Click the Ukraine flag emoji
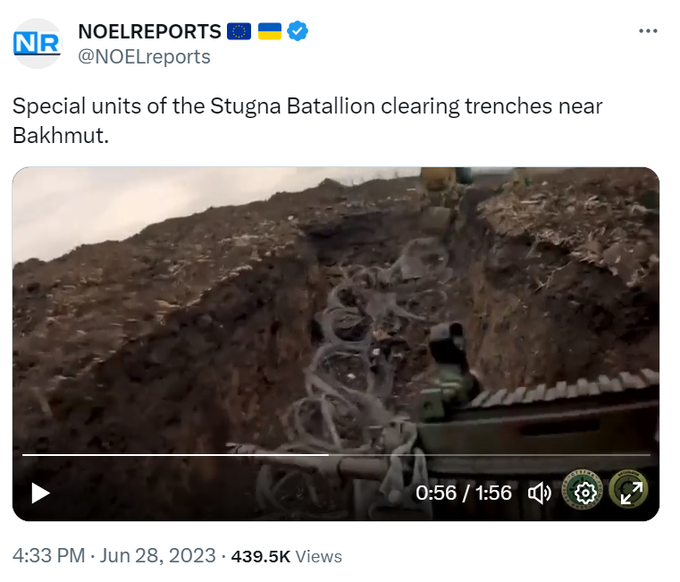Screen dimensions: 680x582 pos(270,31)
